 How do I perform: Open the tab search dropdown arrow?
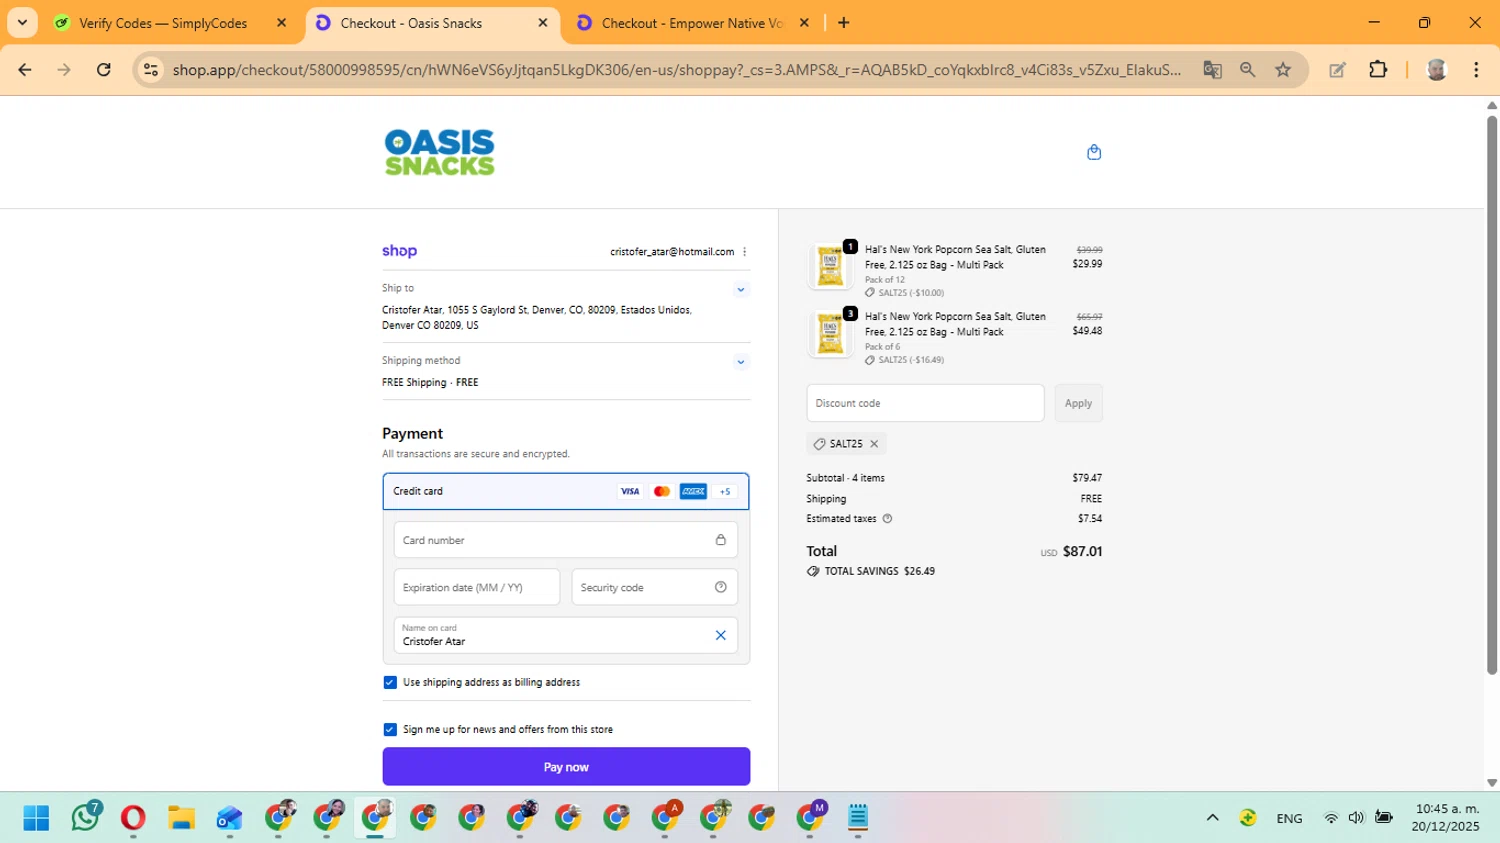pyautogui.click(x=22, y=23)
